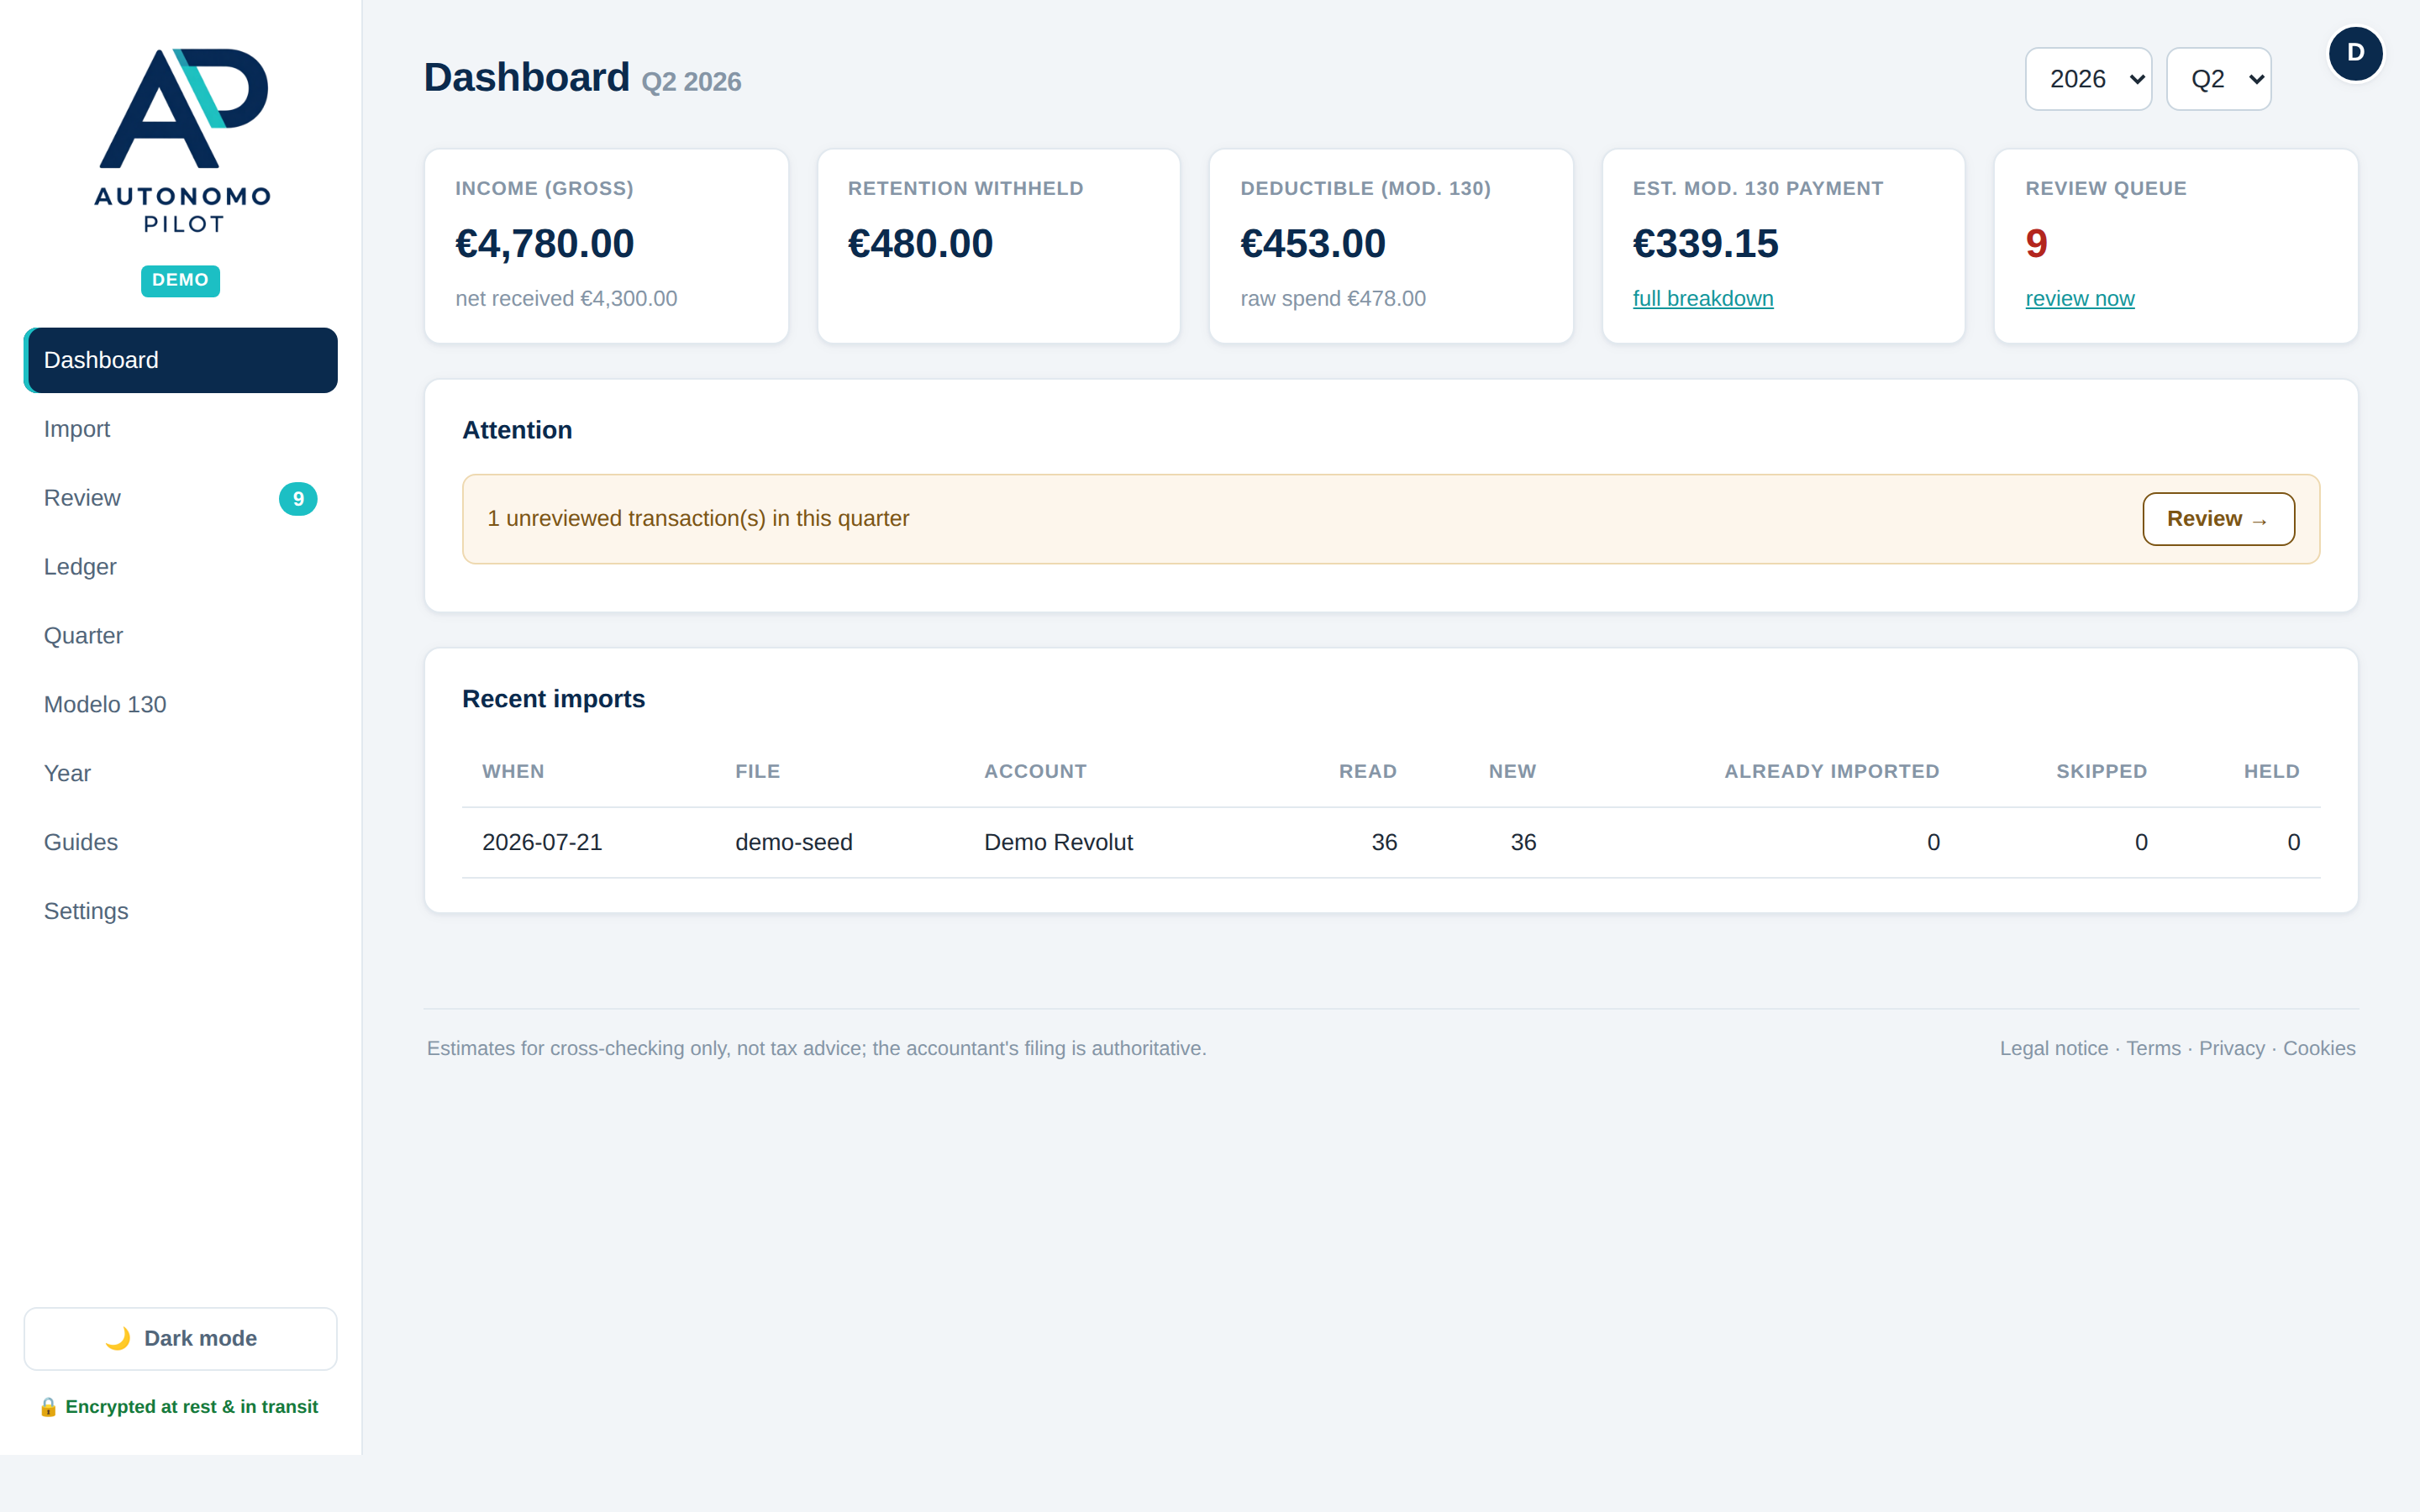Click import date 2026-07-21
Image resolution: width=2420 pixels, height=1512 pixels.
(542, 843)
